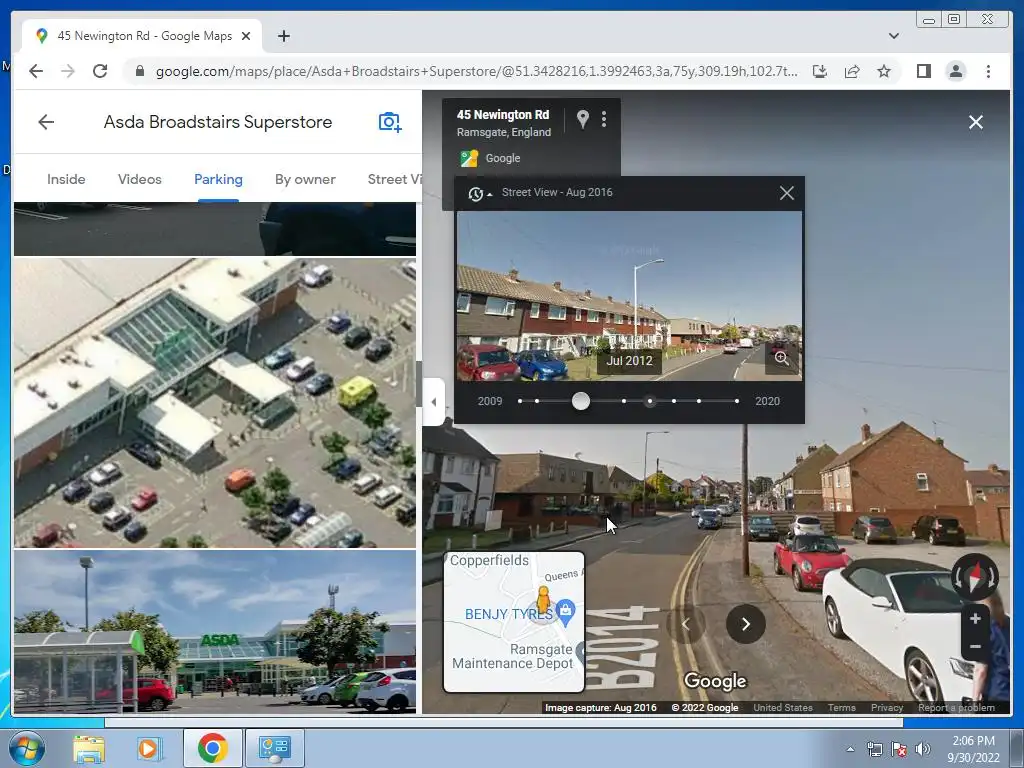Viewport: 1024px width, 768px height.
Task: Toggle the time travel clock dropdown
Action: [479, 193]
